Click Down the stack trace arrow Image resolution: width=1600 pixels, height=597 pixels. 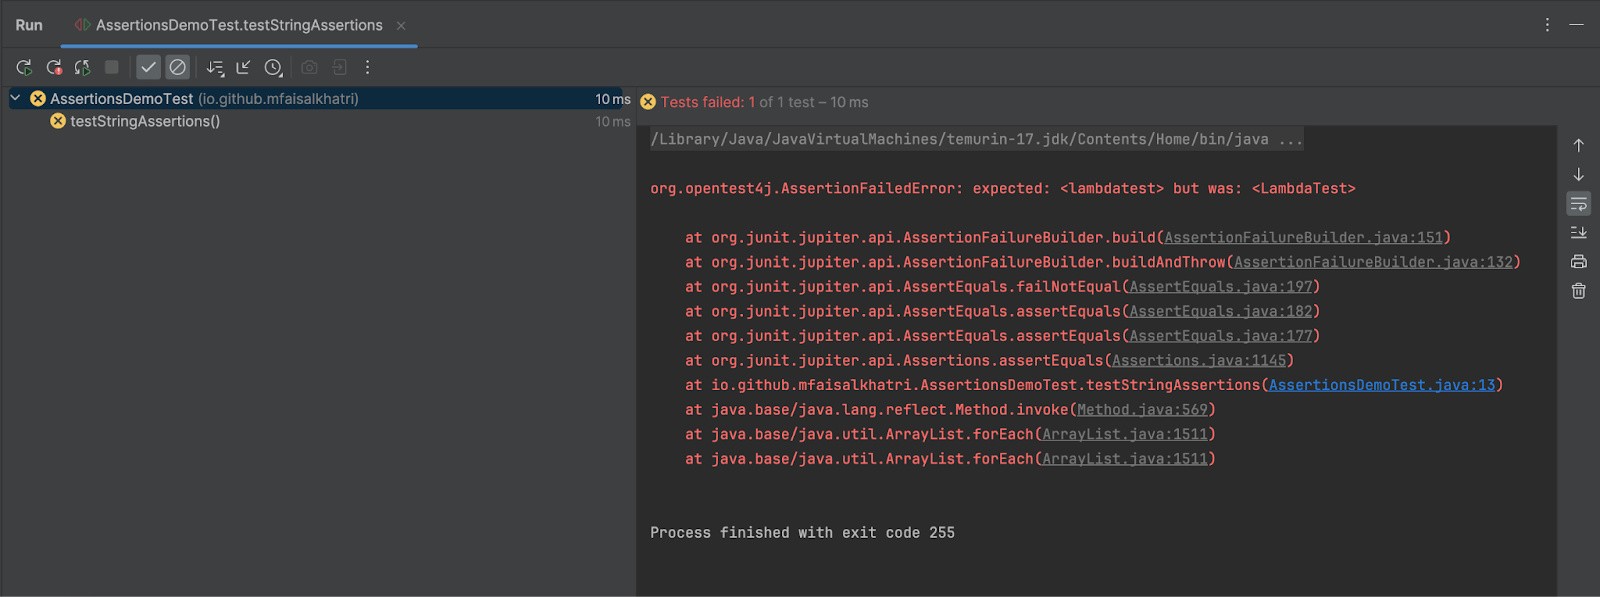[1578, 174]
